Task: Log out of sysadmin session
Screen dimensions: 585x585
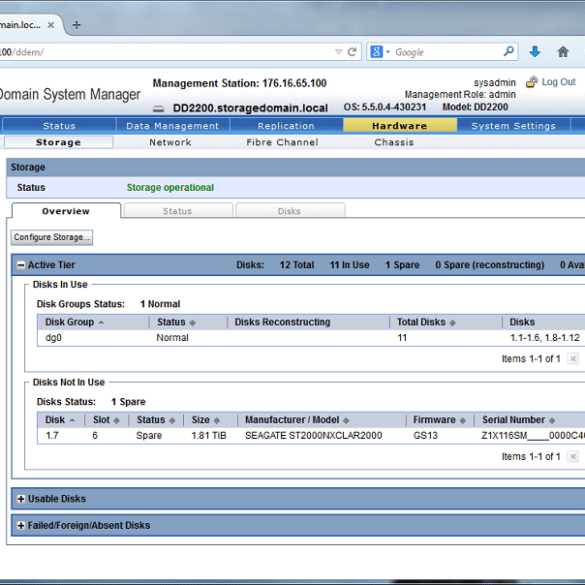Action: tap(558, 82)
